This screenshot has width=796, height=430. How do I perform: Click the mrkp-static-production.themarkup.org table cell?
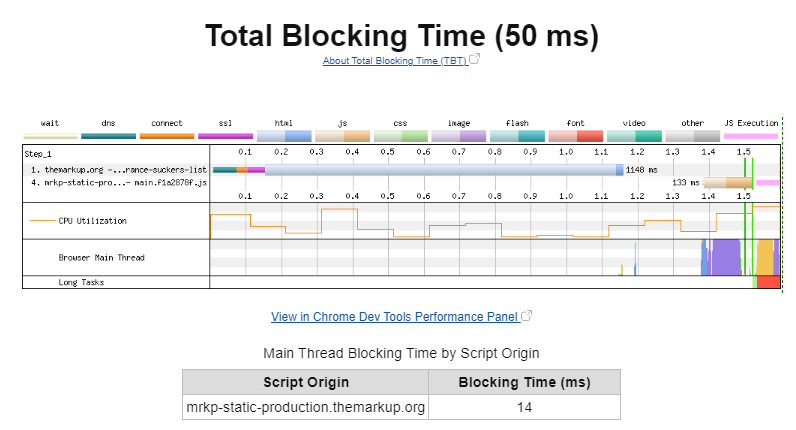coord(305,407)
